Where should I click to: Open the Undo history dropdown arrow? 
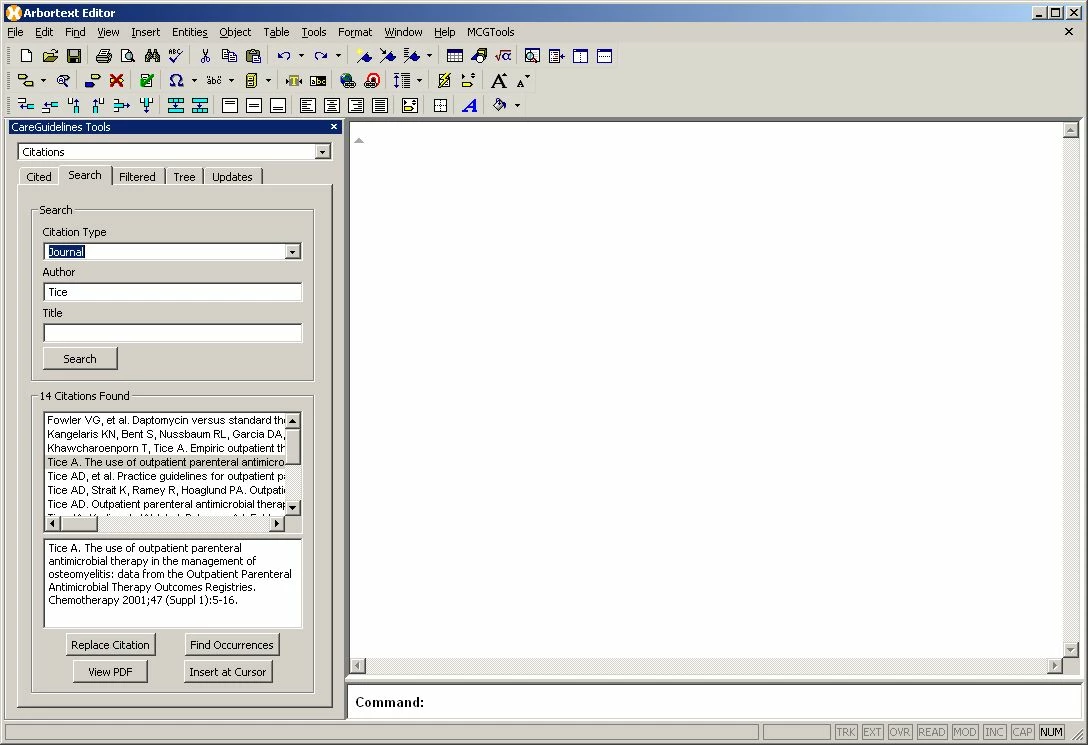click(301, 56)
